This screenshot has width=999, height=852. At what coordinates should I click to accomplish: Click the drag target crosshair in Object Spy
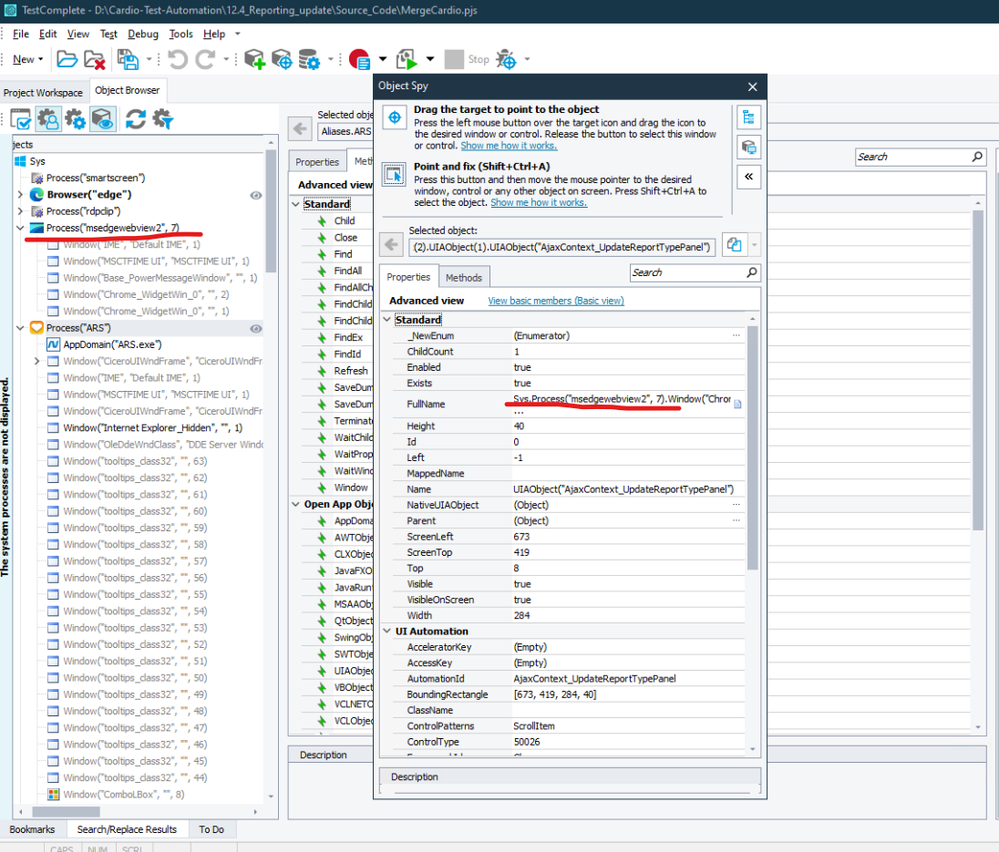click(x=394, y=118)
